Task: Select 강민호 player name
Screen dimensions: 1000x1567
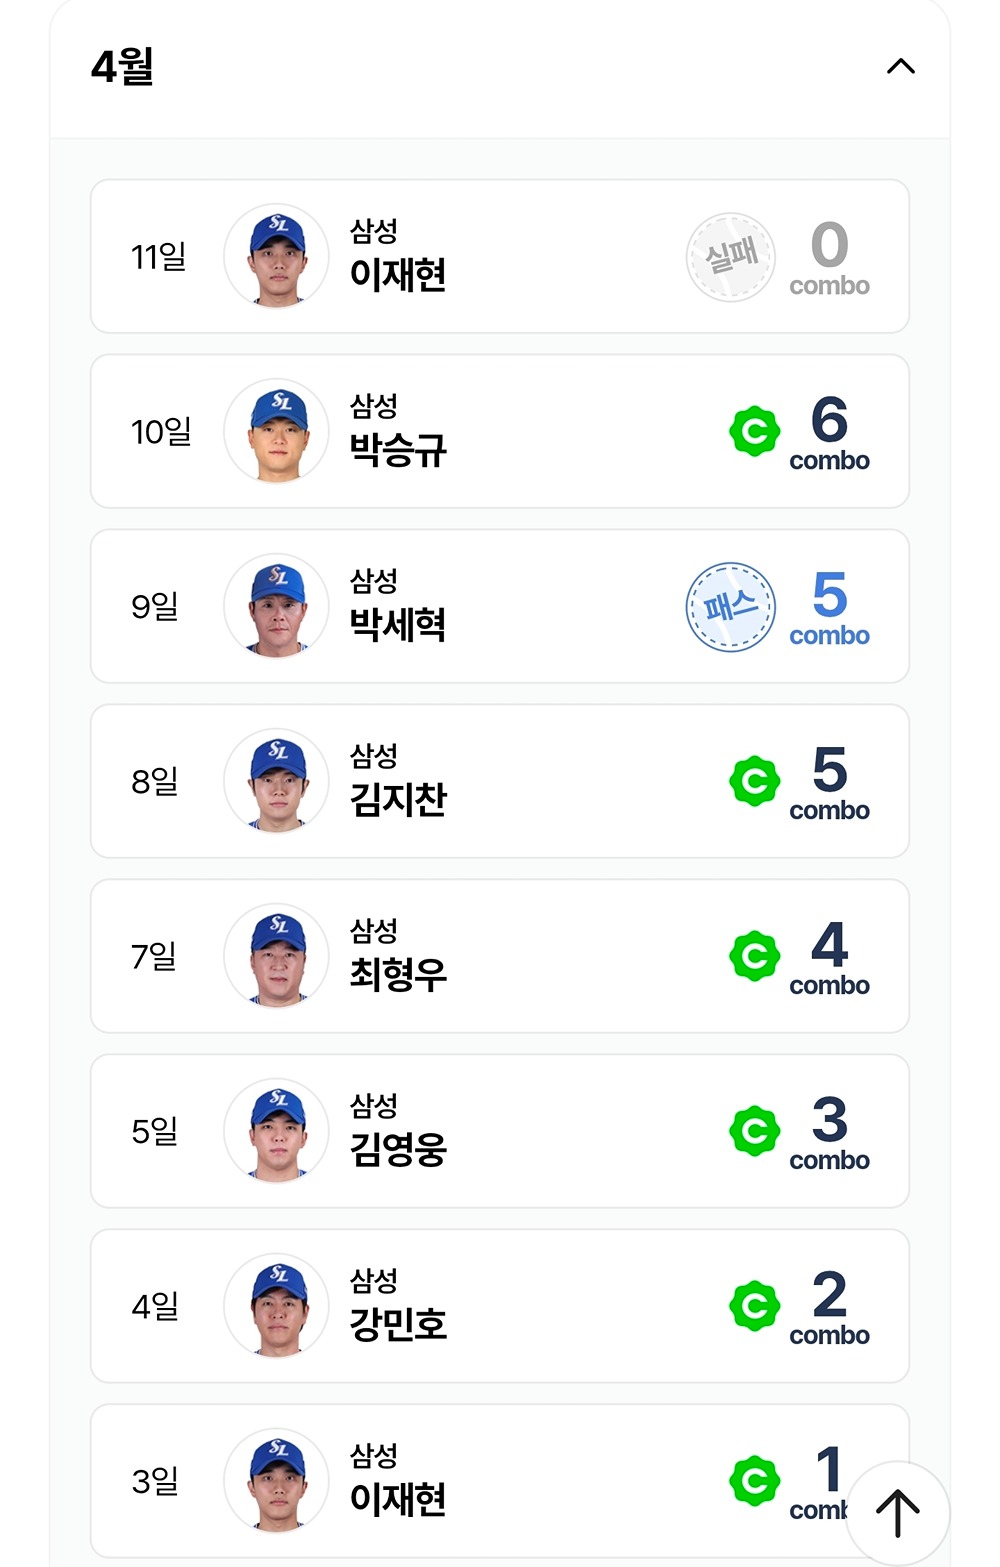Action: click(x=398, y=1325)
